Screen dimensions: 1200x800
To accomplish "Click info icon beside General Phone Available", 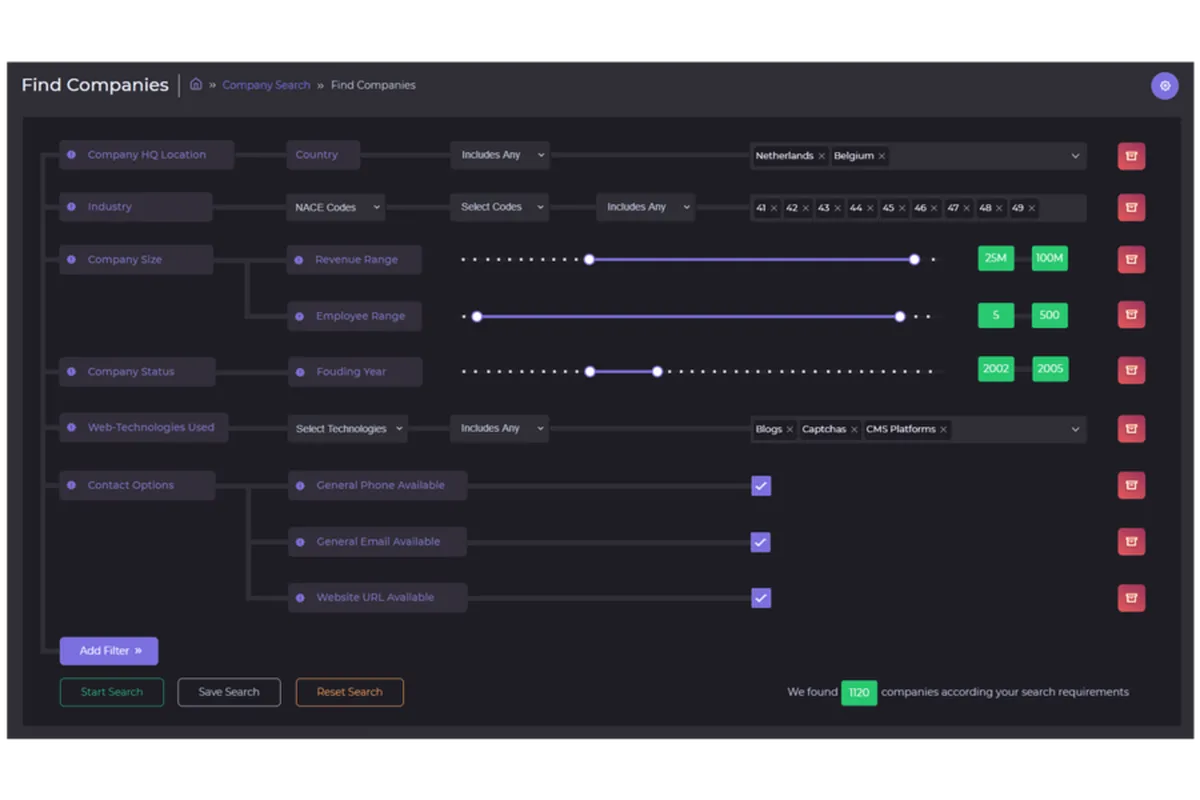I will 300,485.
